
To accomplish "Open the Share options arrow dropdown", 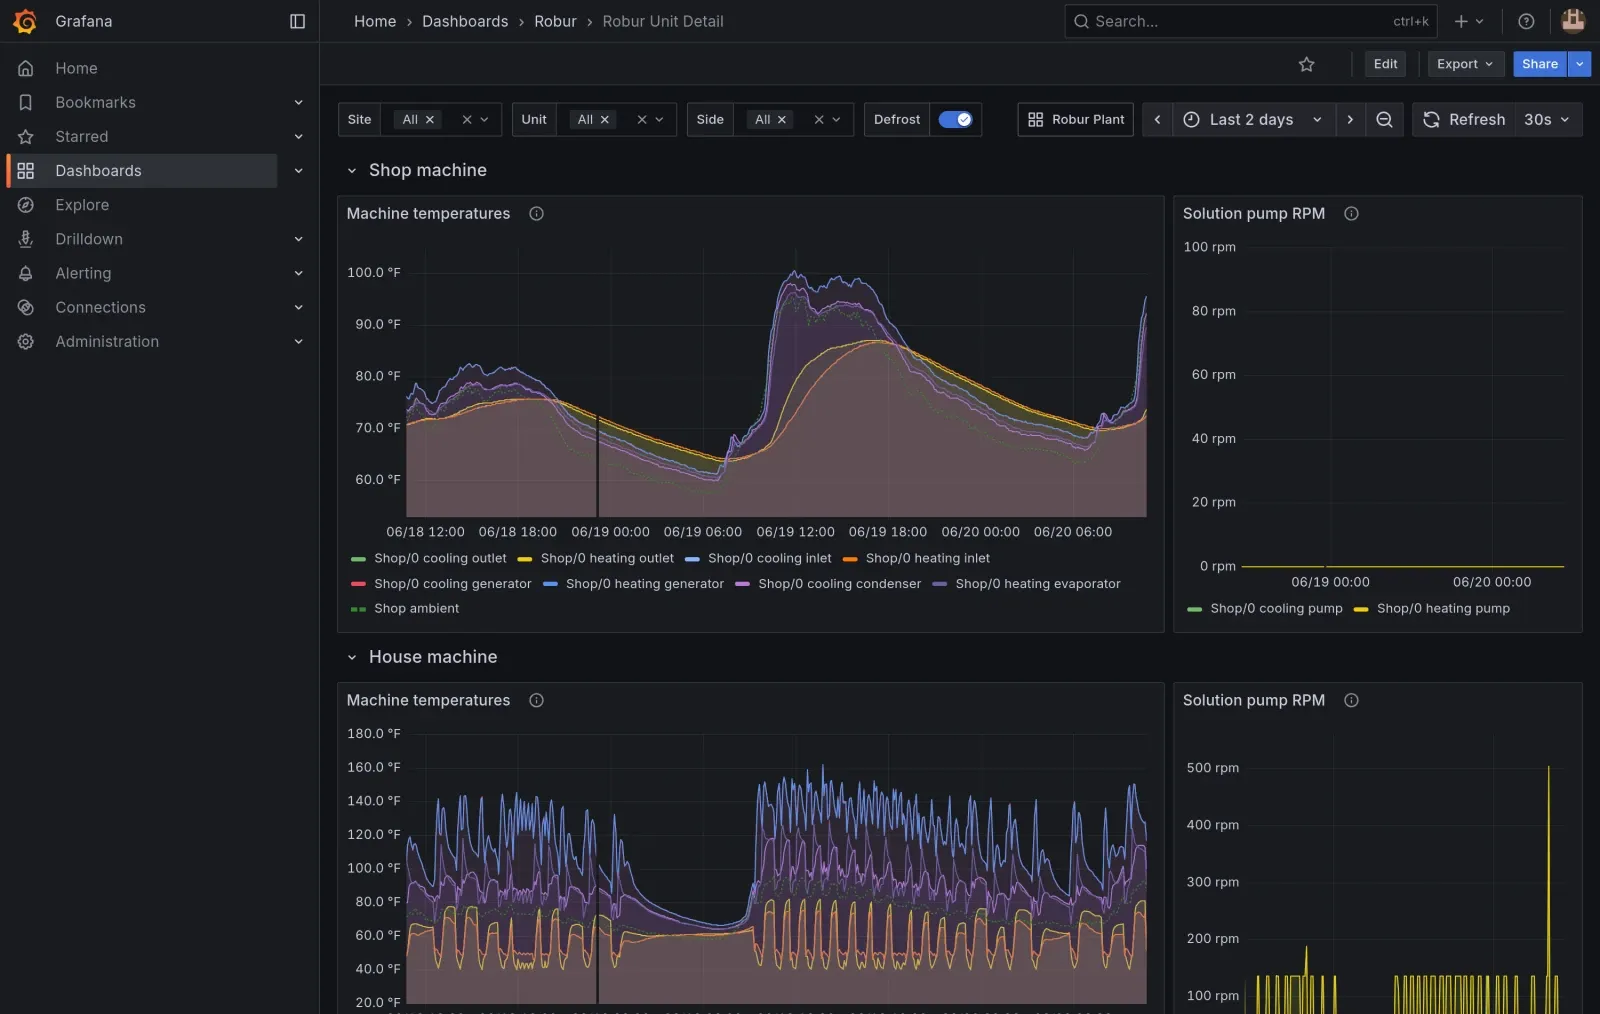I will click(1579, 64).
